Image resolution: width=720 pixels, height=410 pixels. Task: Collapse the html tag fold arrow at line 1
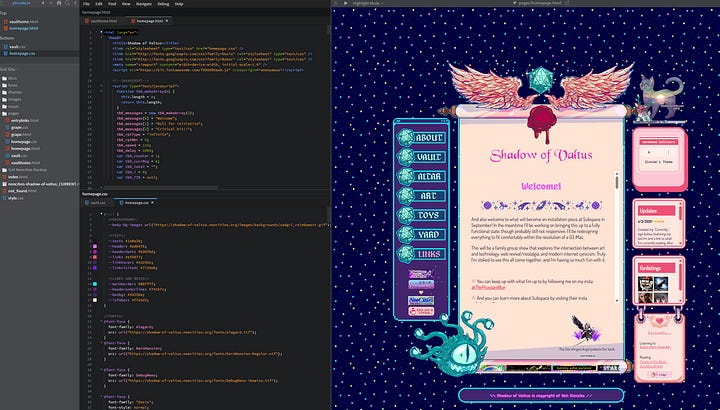pyautogui.click(x=101, y=33)
